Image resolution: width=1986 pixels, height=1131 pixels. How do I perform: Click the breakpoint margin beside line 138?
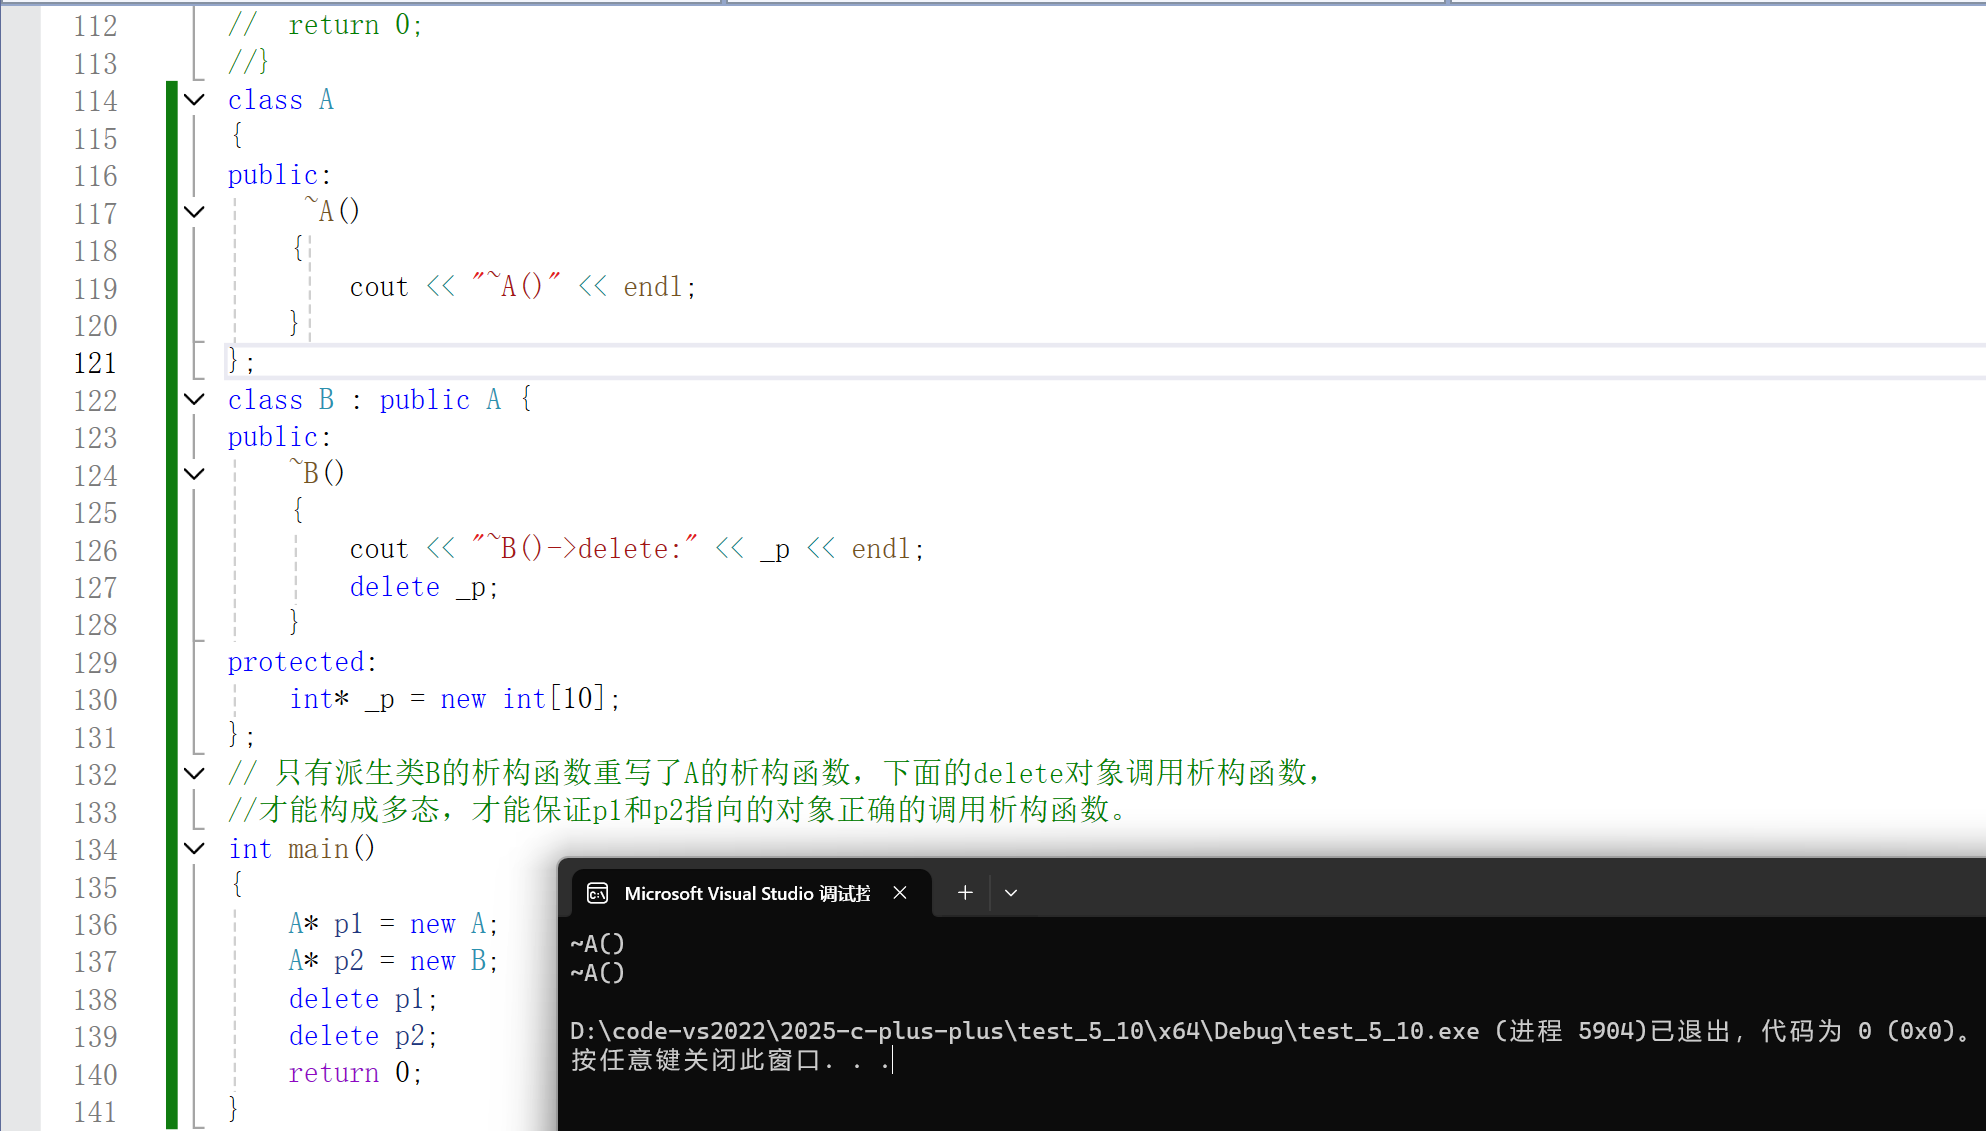[20, 1000]
